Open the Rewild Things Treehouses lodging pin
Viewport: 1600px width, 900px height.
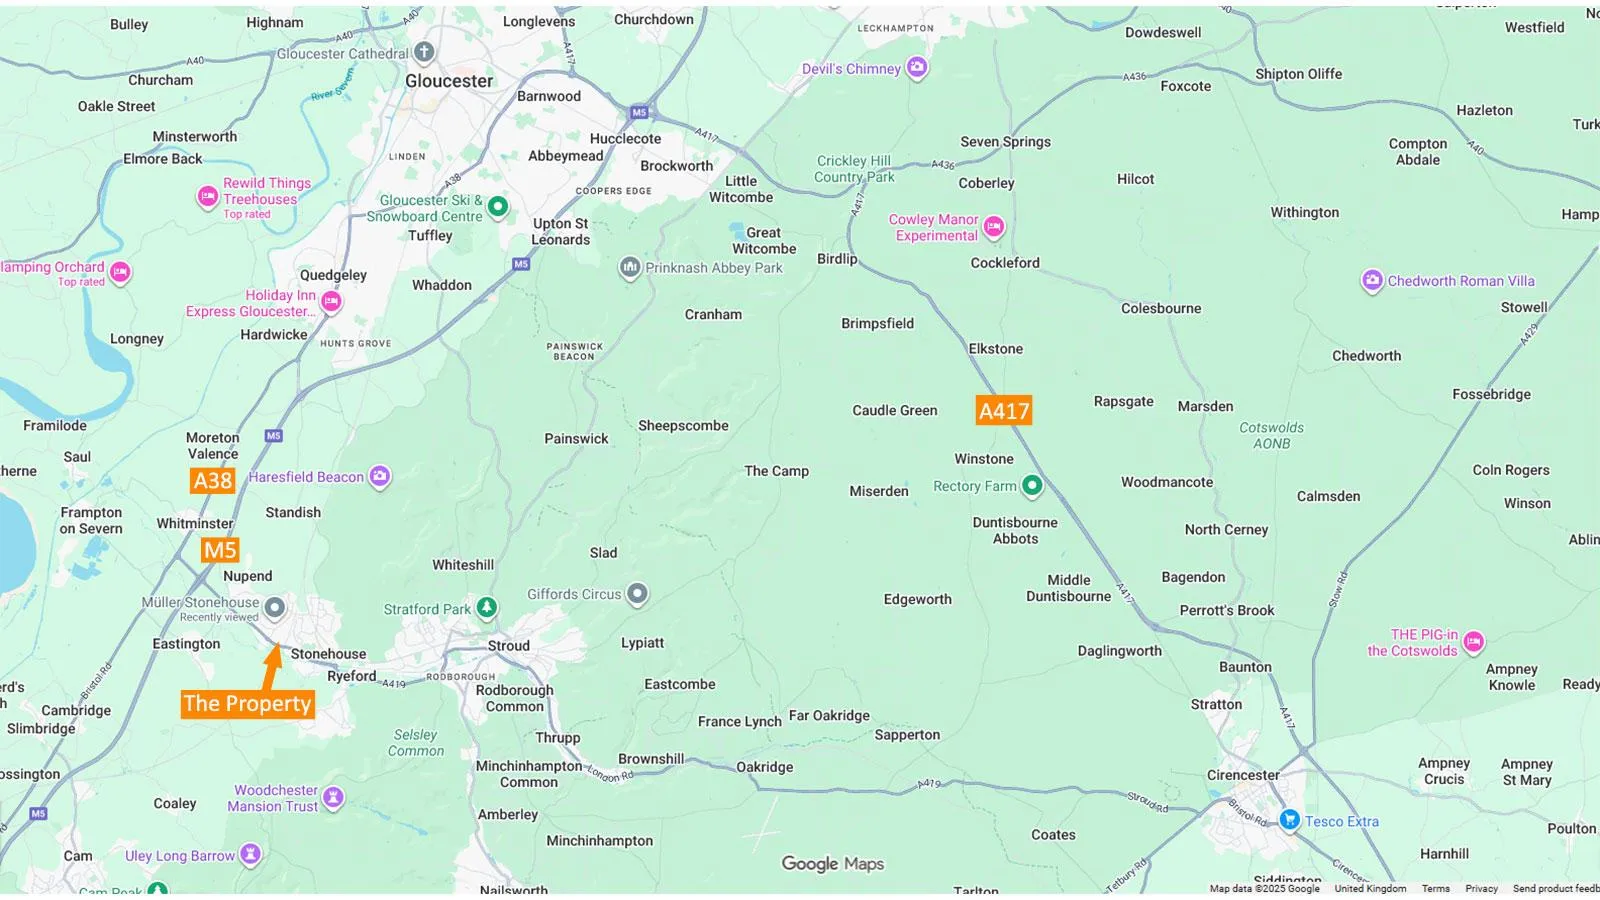207,197
